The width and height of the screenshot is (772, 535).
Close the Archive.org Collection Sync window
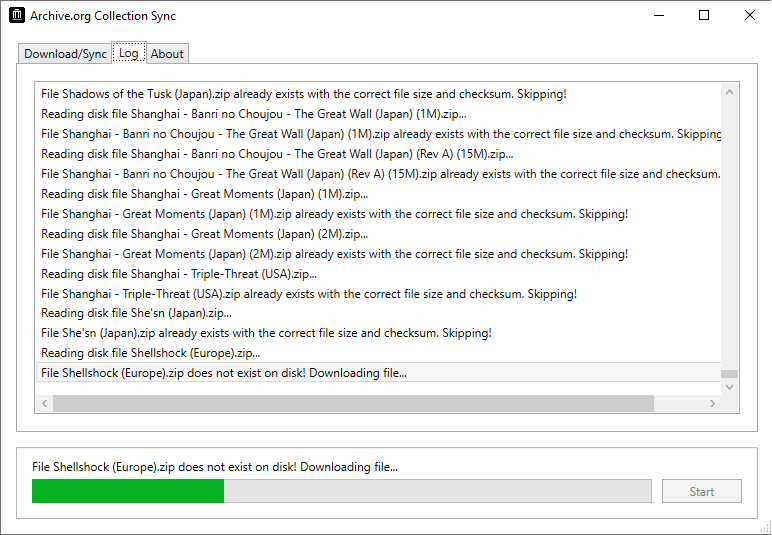point(749,15)
